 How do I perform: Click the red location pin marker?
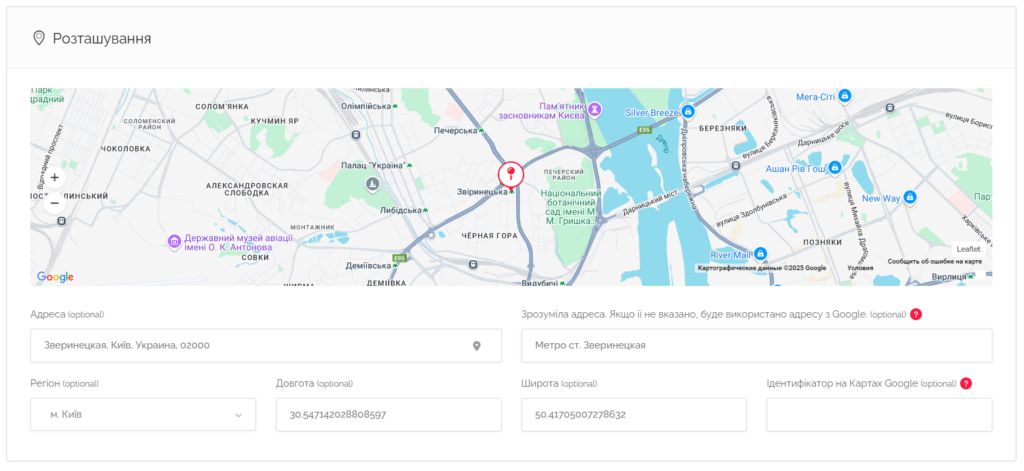(x=511, y=175)
